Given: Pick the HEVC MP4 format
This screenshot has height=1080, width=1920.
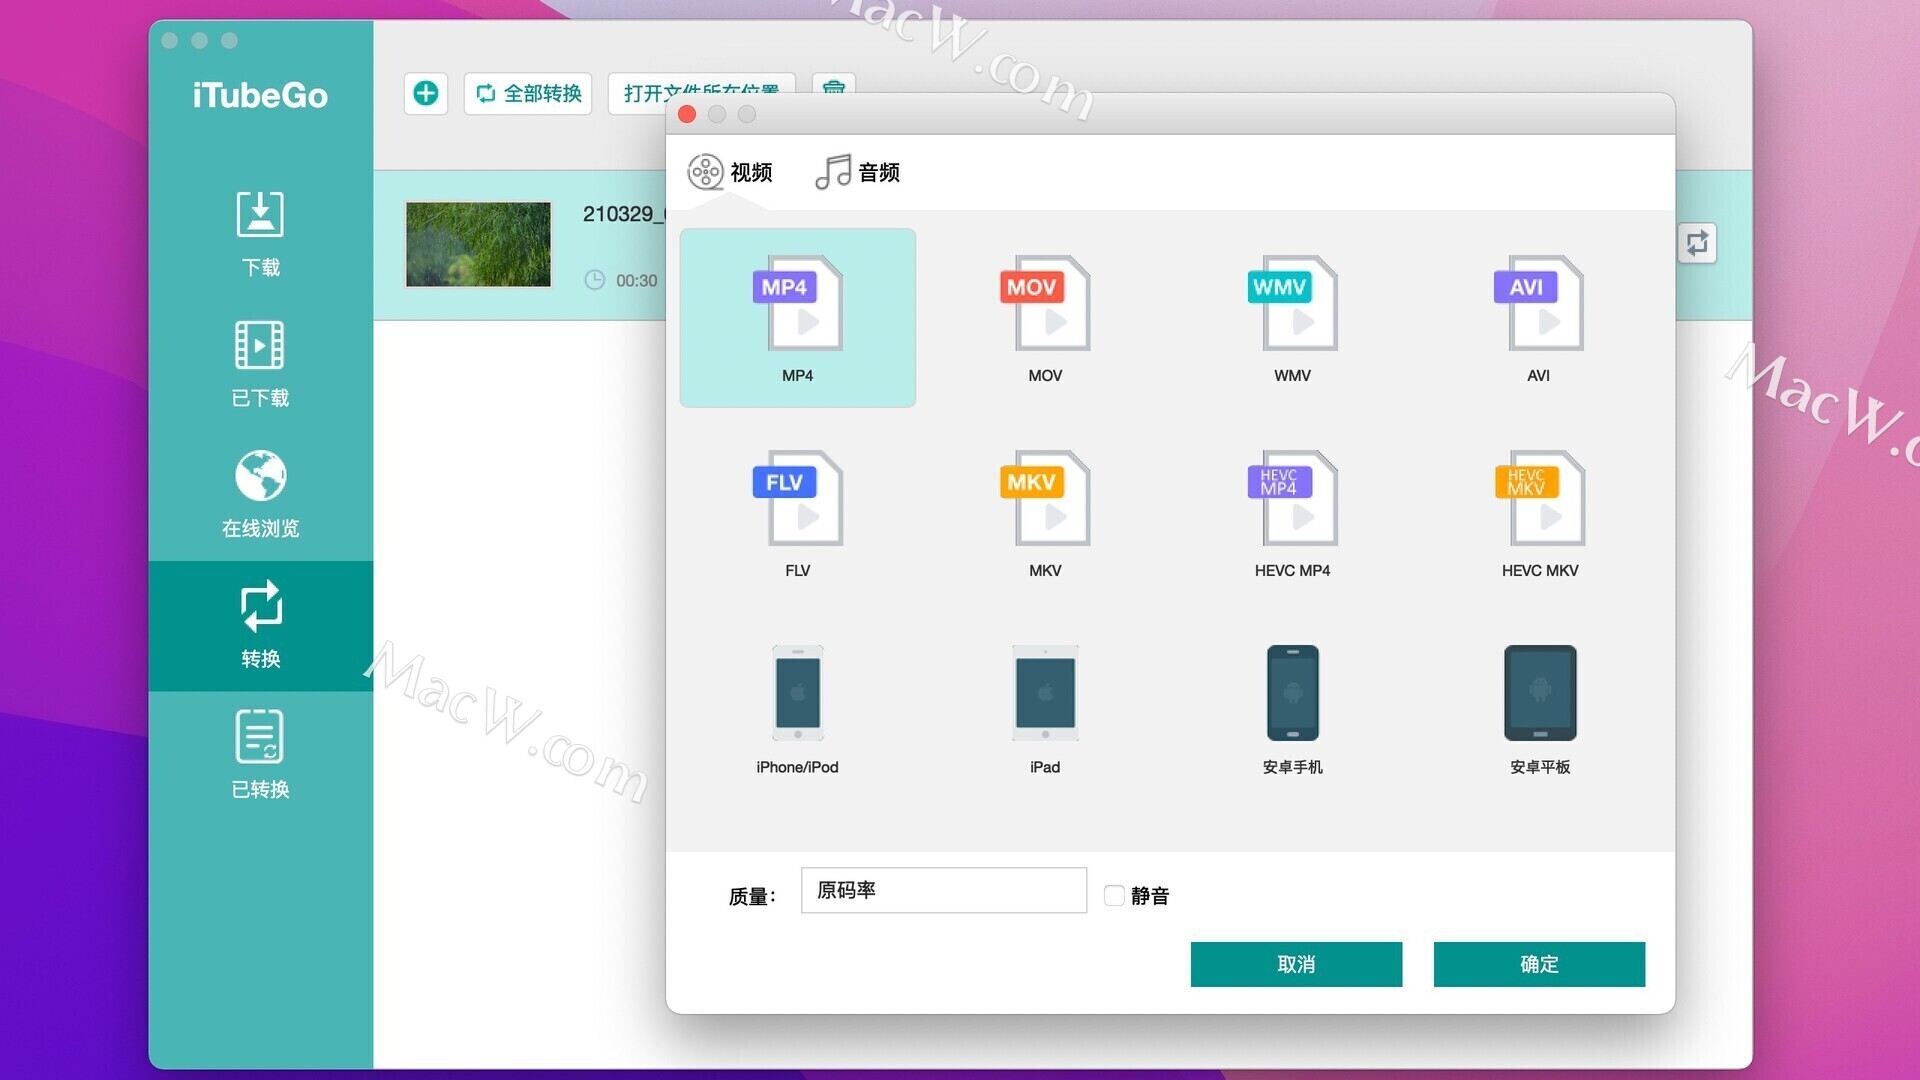Looking at the screenshot, I should tap(1292, 513).
